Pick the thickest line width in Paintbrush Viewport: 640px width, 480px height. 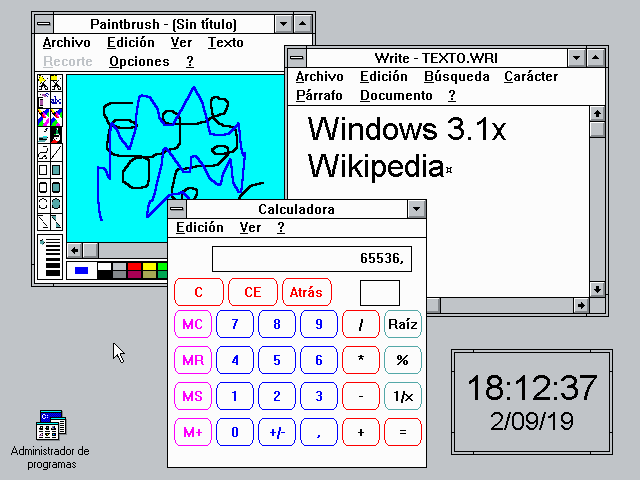[x=53, y=273]
